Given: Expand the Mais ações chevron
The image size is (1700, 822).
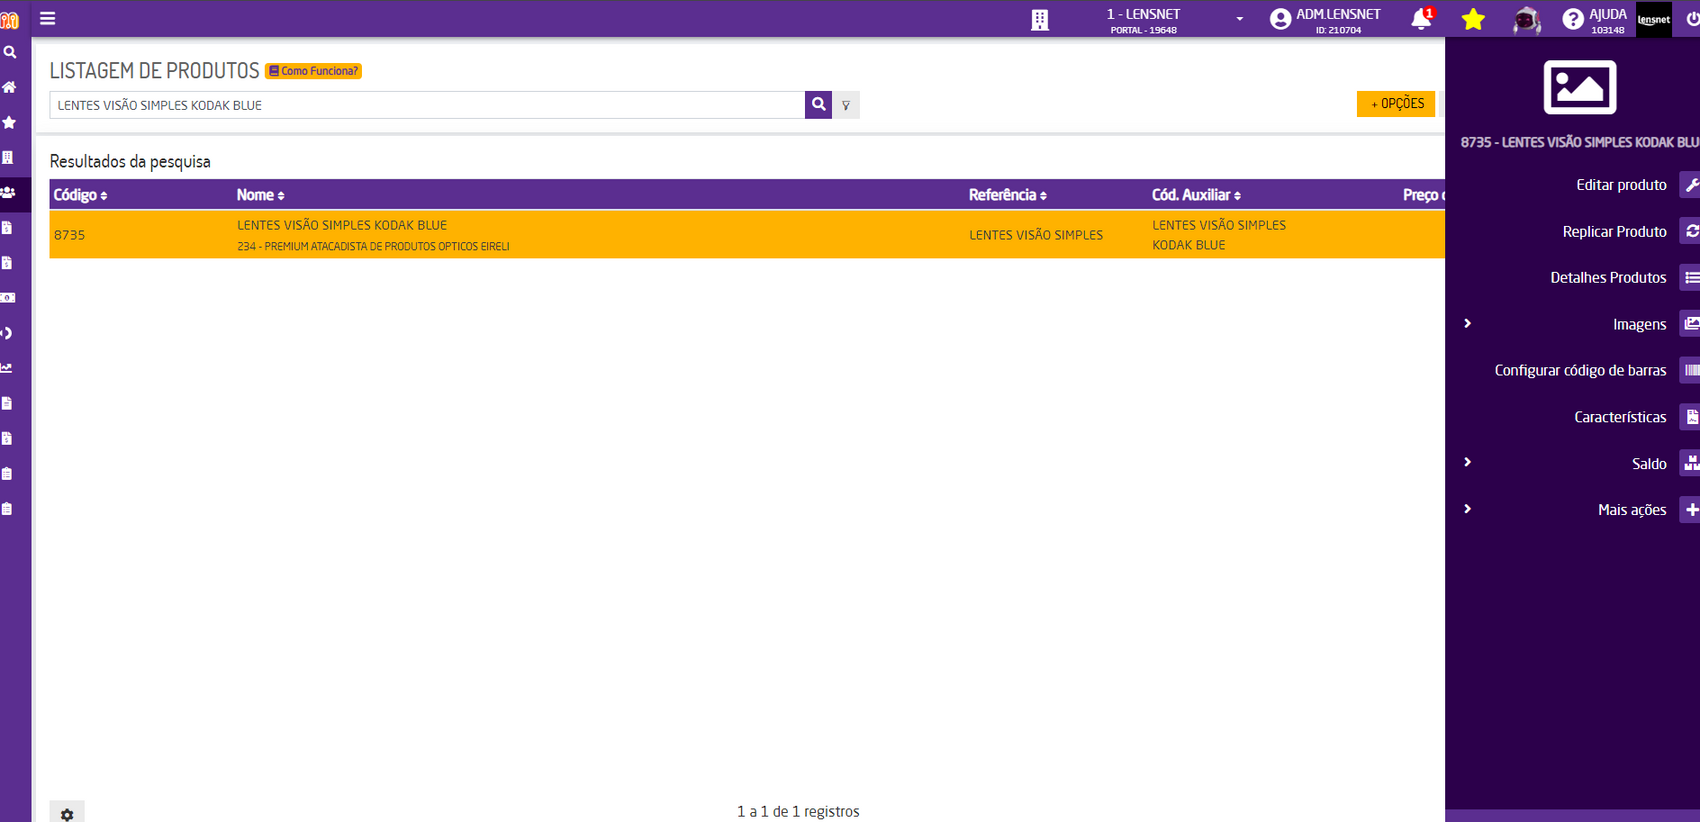Looking at the screenshot, I should pyautogui.click(x=1467, y=509).
